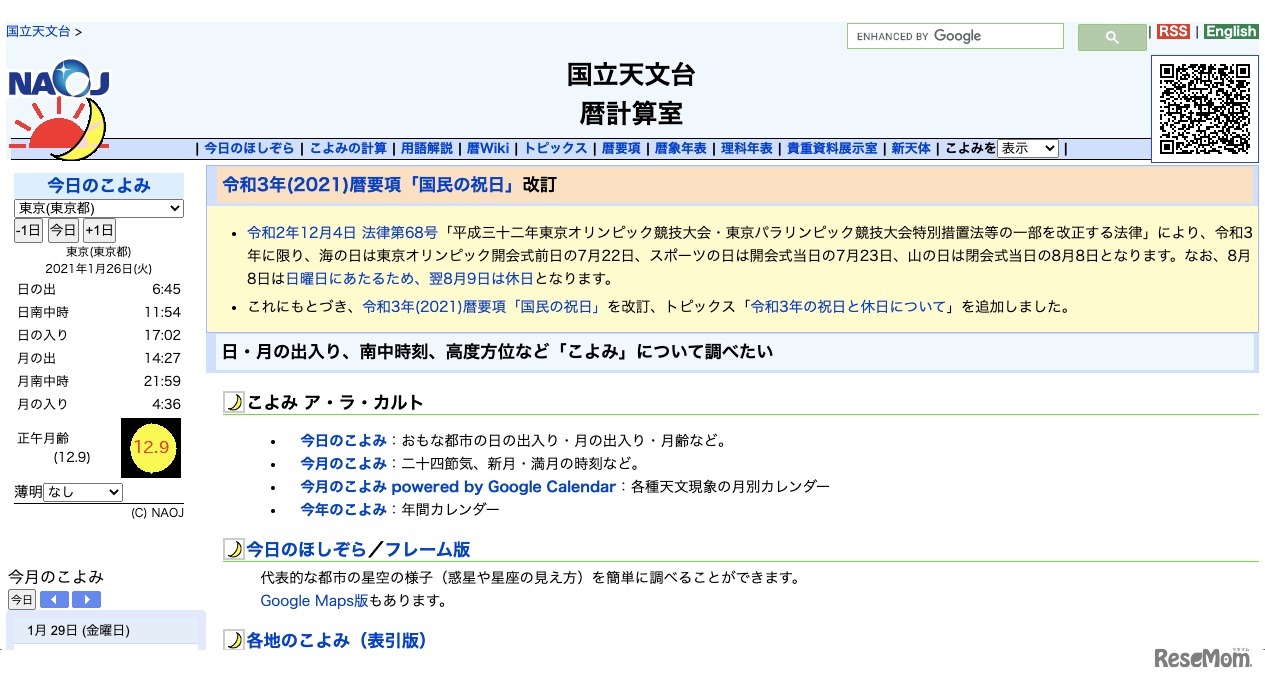The height and width of the screenshot is (681, 1265).
Task: Open 今日のこよみ link in the bullet list
Action: 343,440
